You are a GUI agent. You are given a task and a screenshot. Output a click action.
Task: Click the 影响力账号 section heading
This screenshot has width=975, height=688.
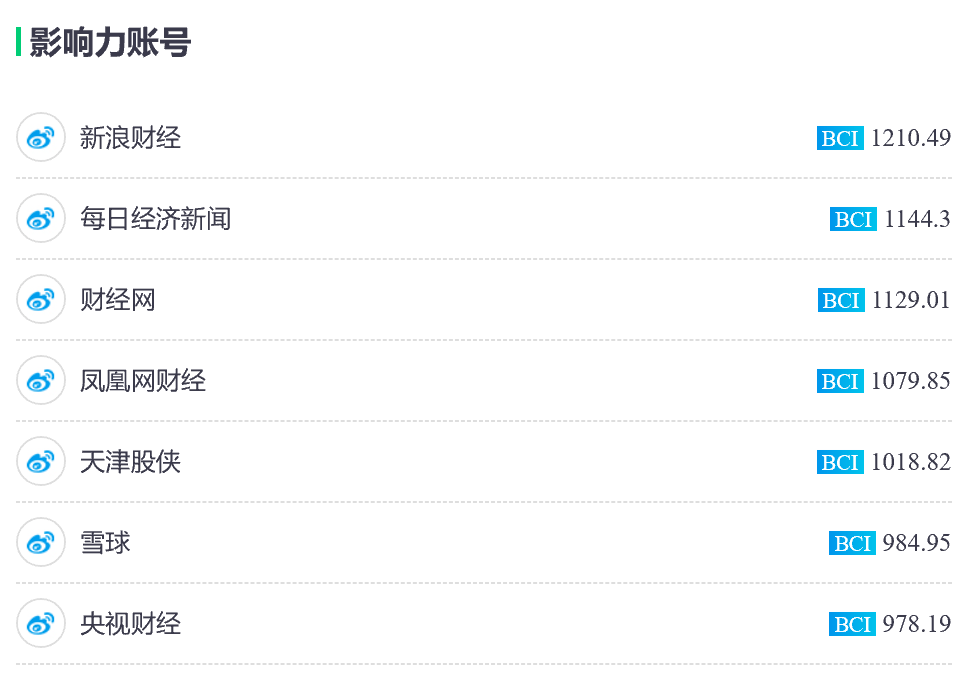tap(110, 42)
